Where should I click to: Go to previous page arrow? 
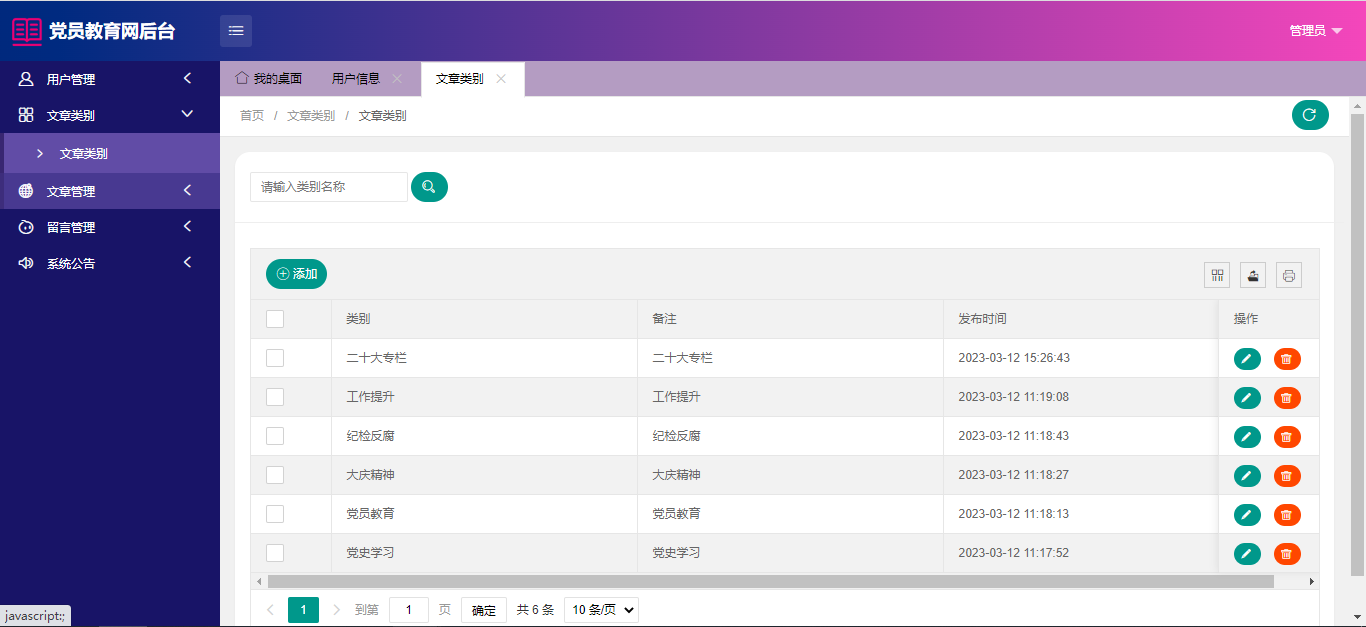[270, 609]
